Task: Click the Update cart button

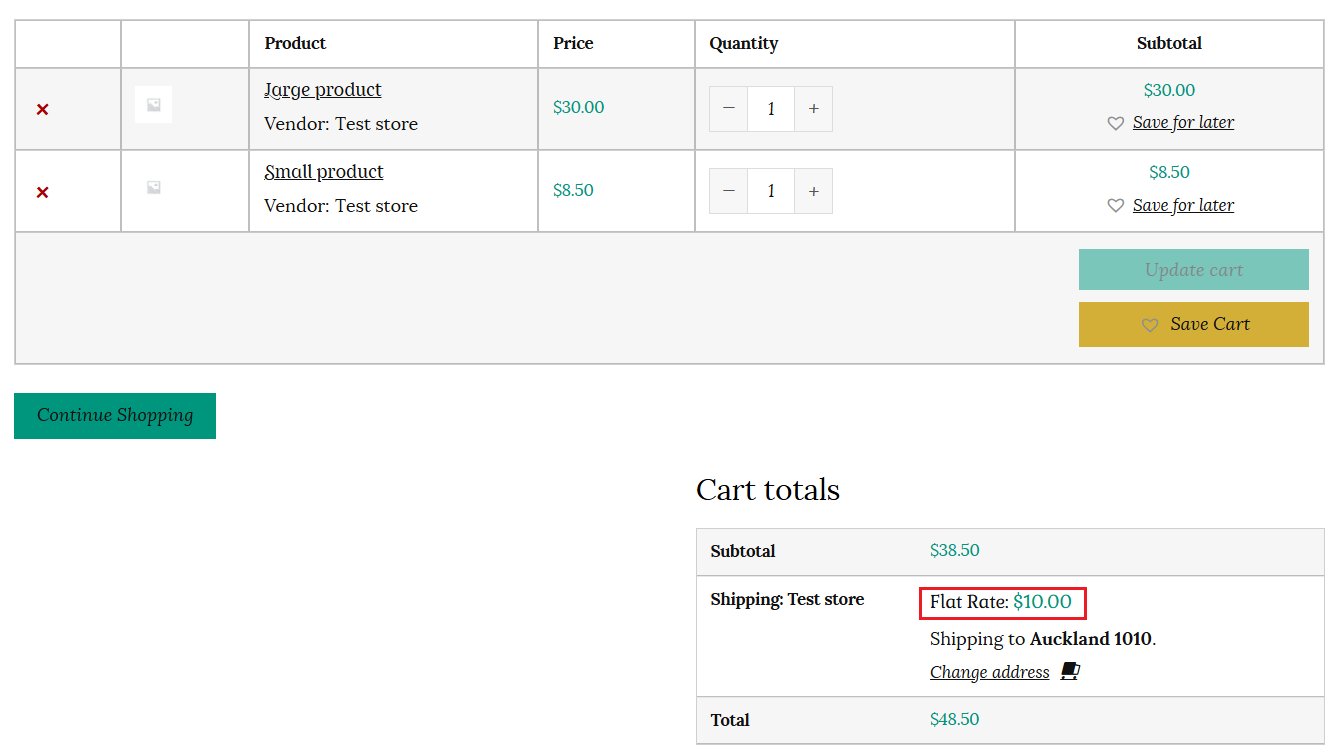Action: tap(1194, 270)
